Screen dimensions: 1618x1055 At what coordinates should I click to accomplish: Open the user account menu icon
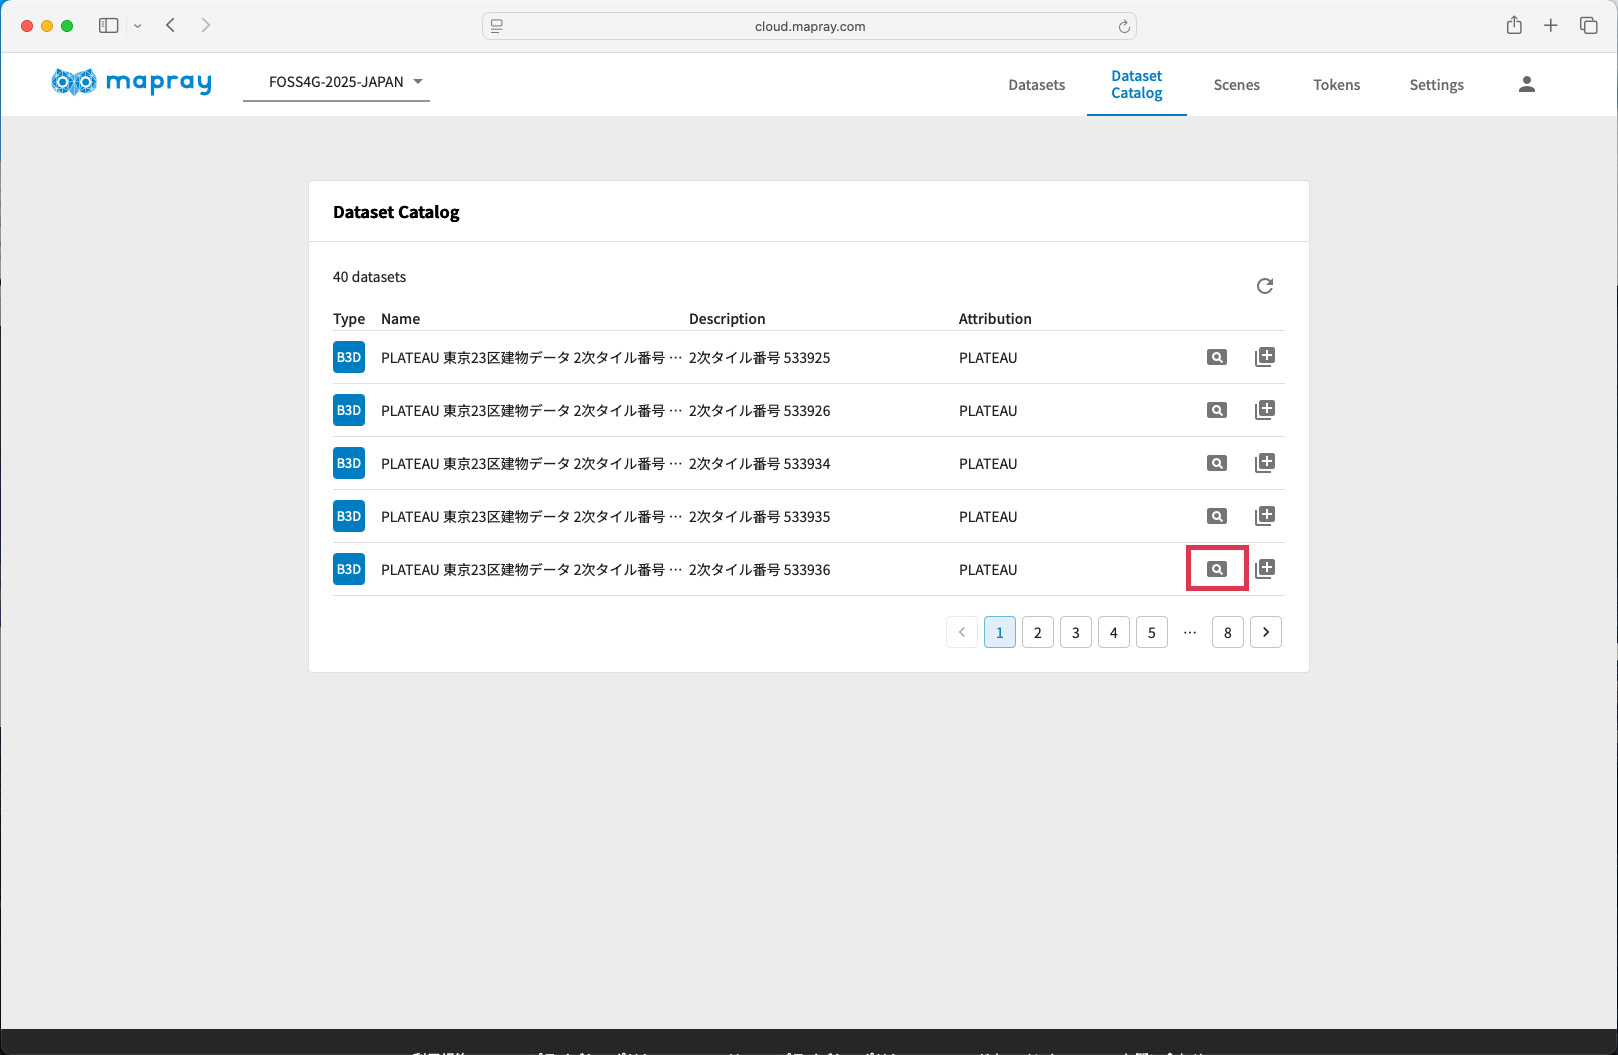click(x=1526, y=85)
